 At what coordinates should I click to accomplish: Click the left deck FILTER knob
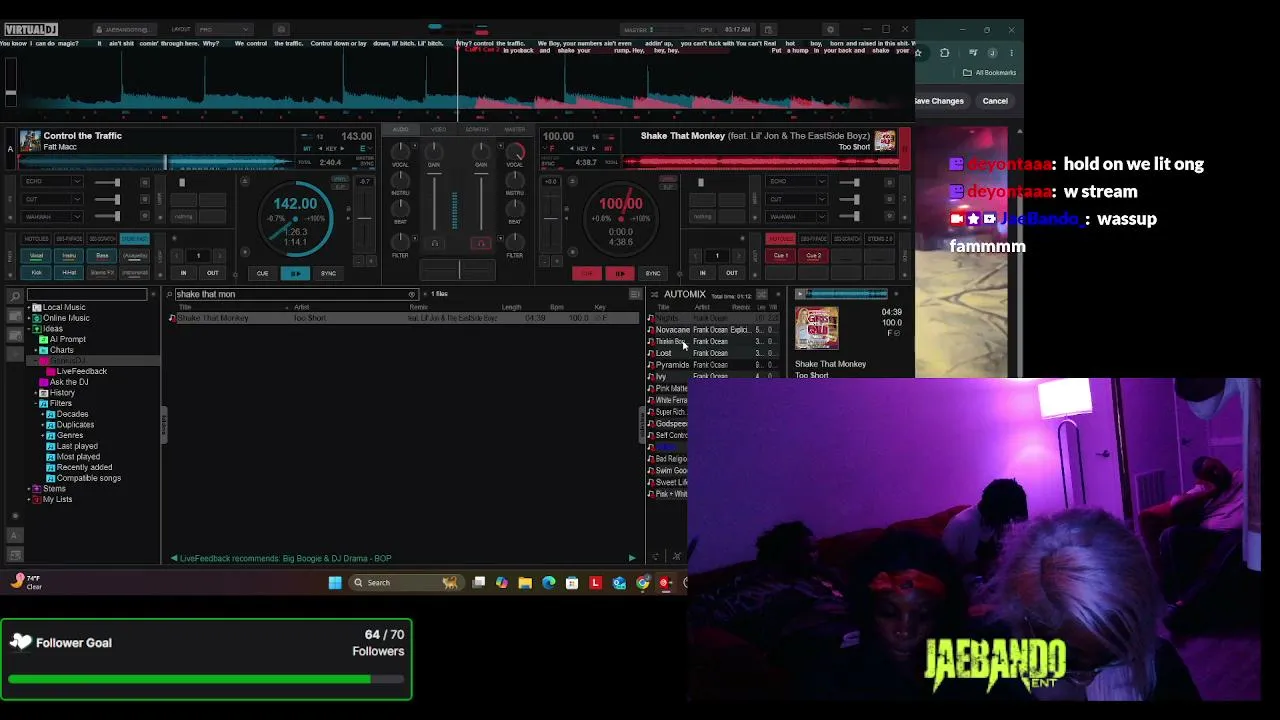click(x=400, y=241)
